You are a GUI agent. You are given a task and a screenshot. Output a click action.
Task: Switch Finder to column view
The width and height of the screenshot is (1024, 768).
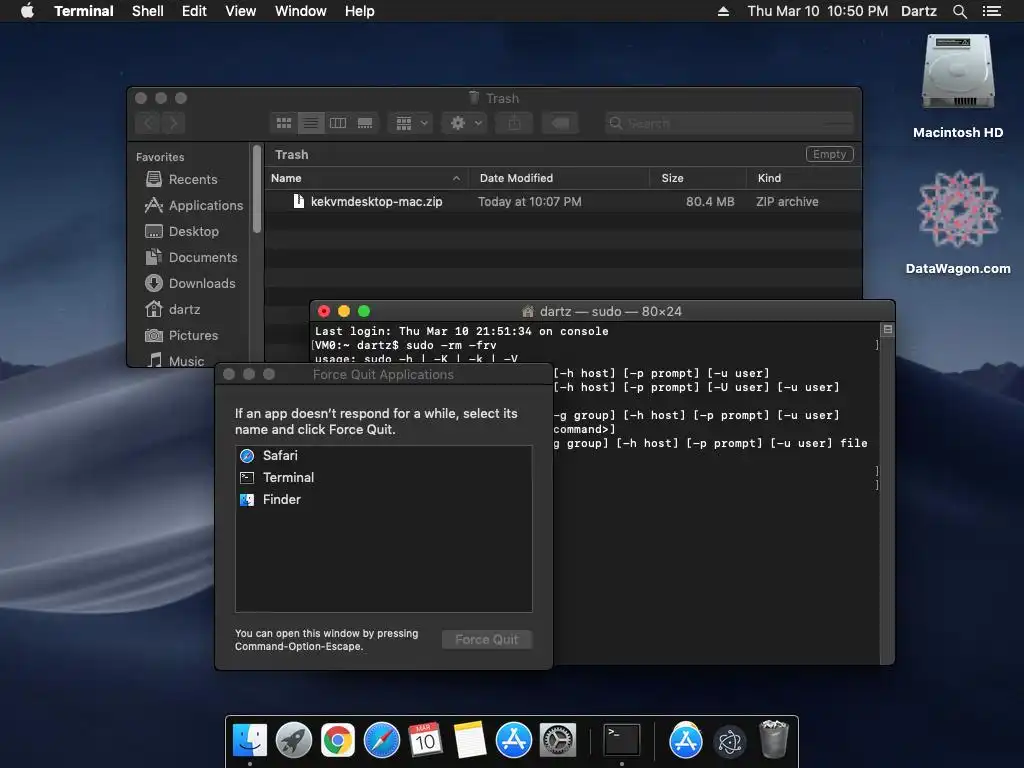click(338, 123)
